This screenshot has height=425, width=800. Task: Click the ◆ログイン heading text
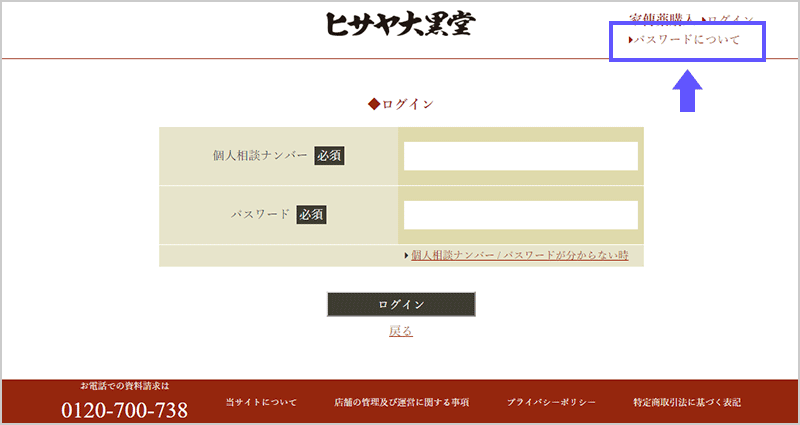click(x=401, y=104)
